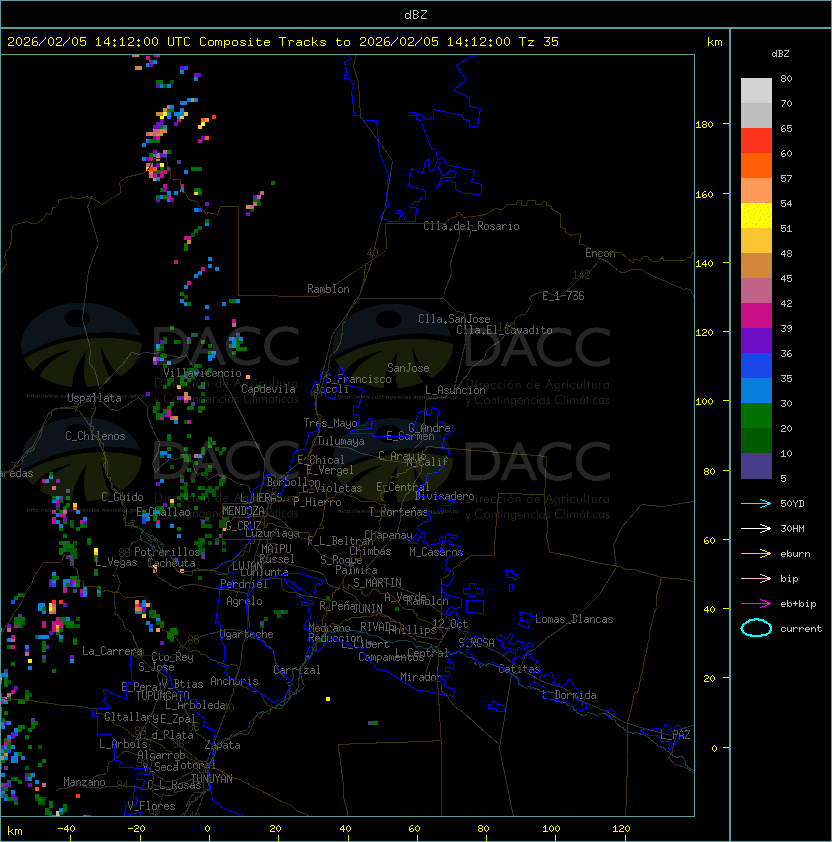Click the white 30HM arrow in legend
The image size is (832, 842).
756,529
